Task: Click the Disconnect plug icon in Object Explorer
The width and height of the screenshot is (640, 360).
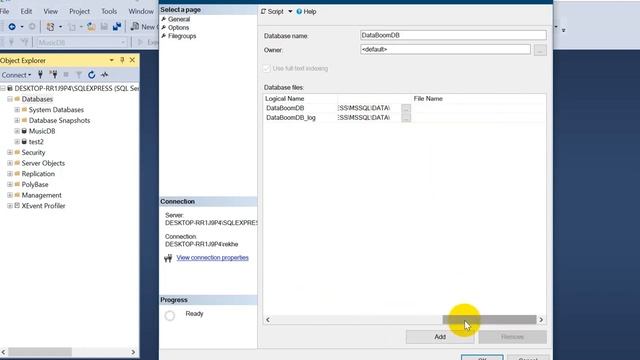Action: pyautogui.click(x=53, y=75)
